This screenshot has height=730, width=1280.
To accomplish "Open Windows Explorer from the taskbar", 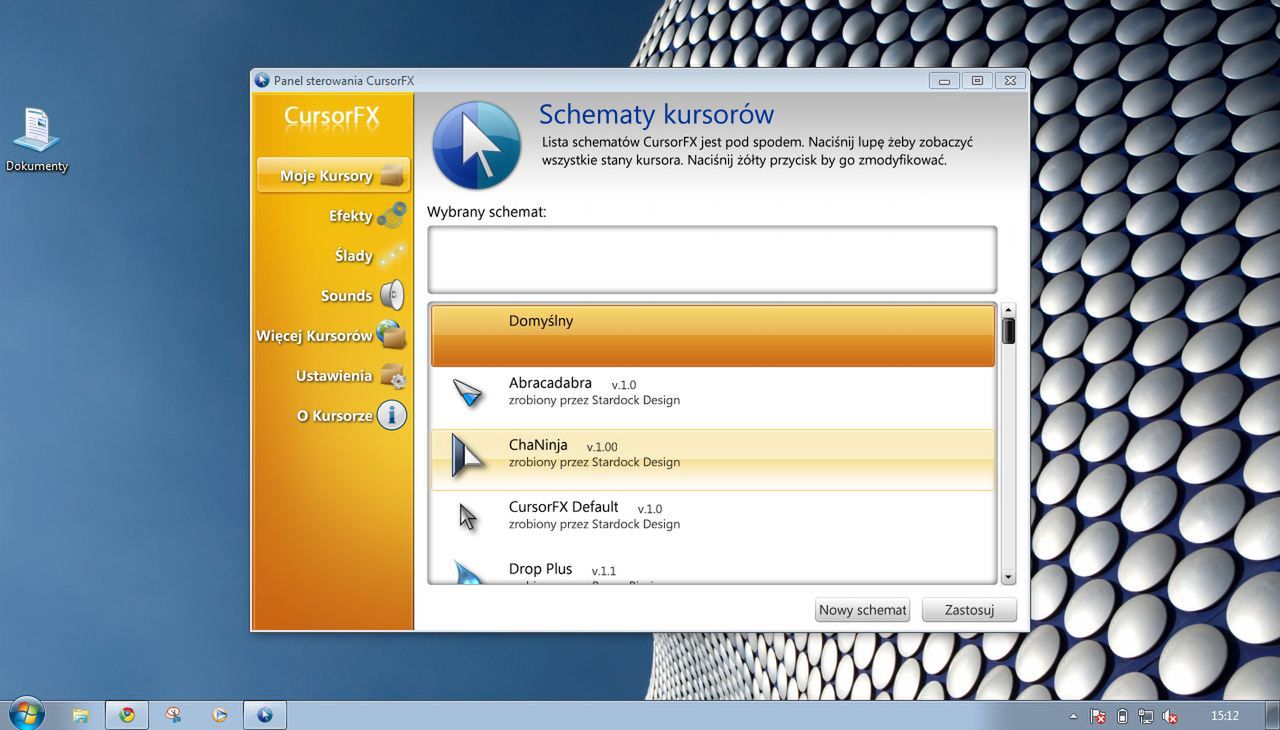I will tap(81, 715).
